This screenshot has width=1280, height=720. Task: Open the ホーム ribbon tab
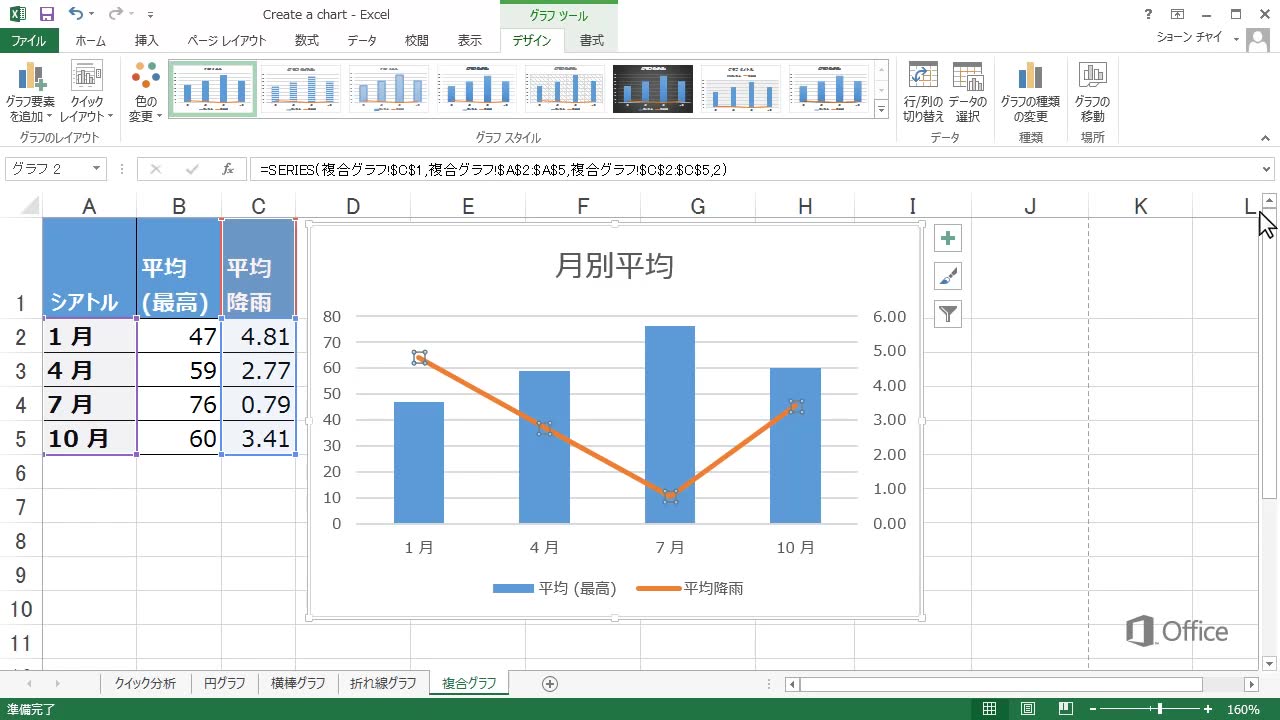pyautogui.click(x=91, y=40)
